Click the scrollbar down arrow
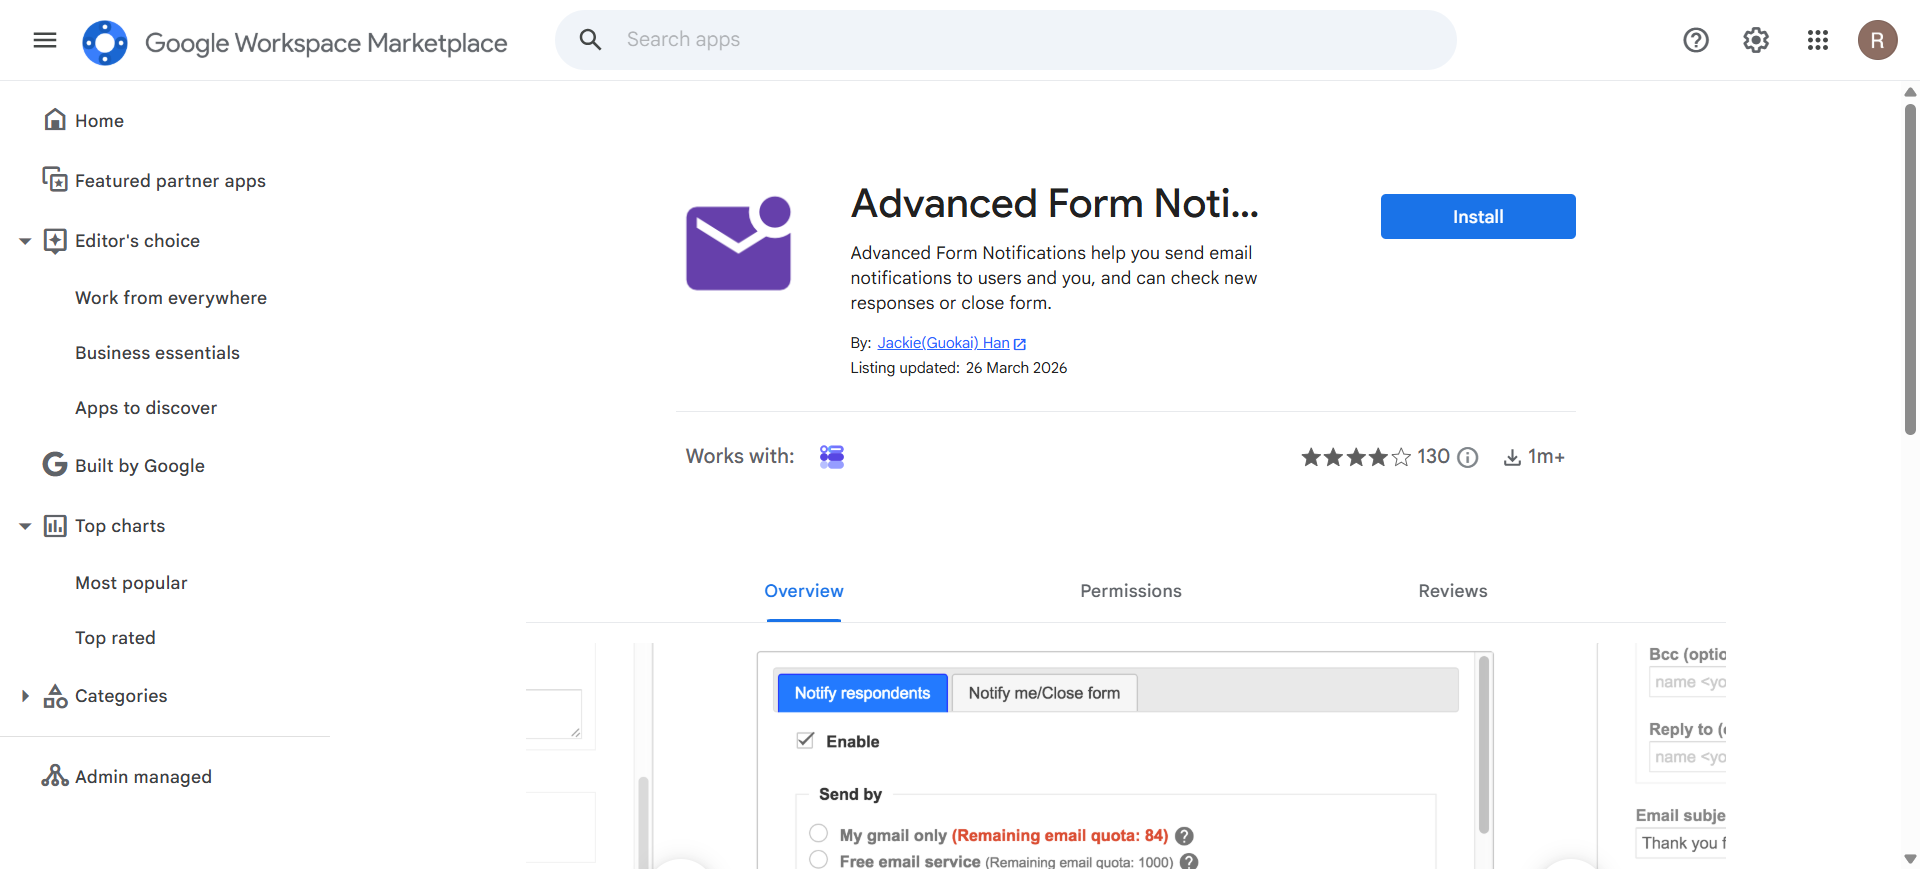The image size is (1920, 869). point(1910,859)
